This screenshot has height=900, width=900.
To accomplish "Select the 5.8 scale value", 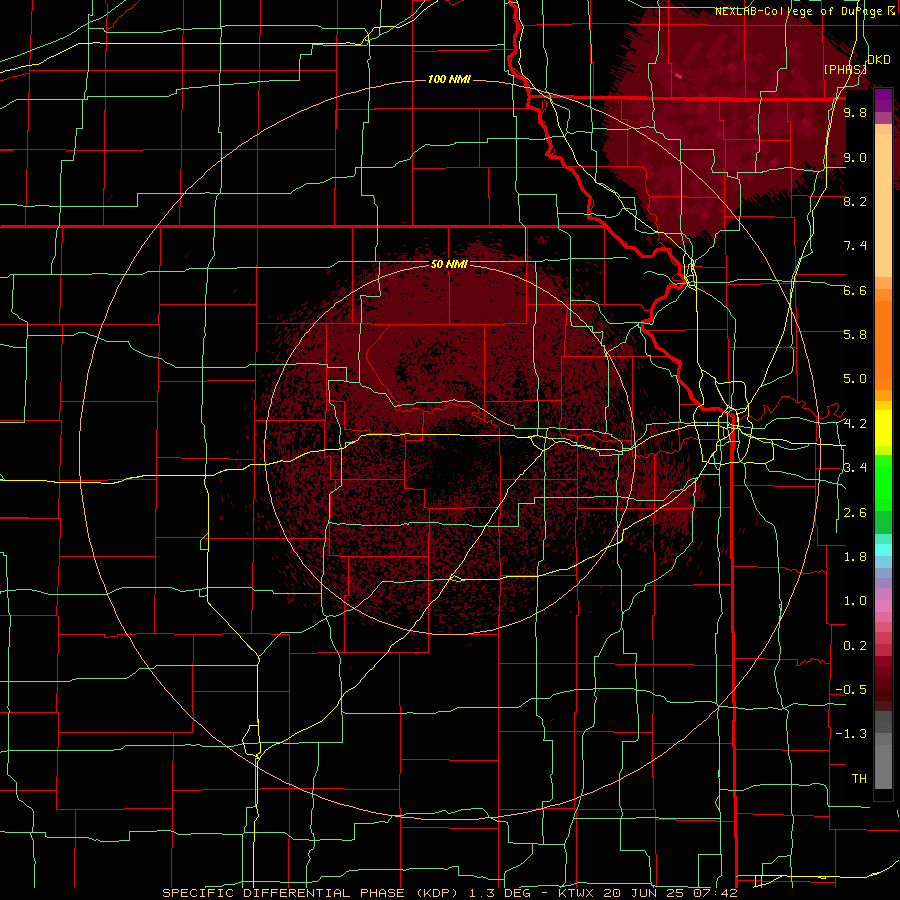I will tap(855, 335).
